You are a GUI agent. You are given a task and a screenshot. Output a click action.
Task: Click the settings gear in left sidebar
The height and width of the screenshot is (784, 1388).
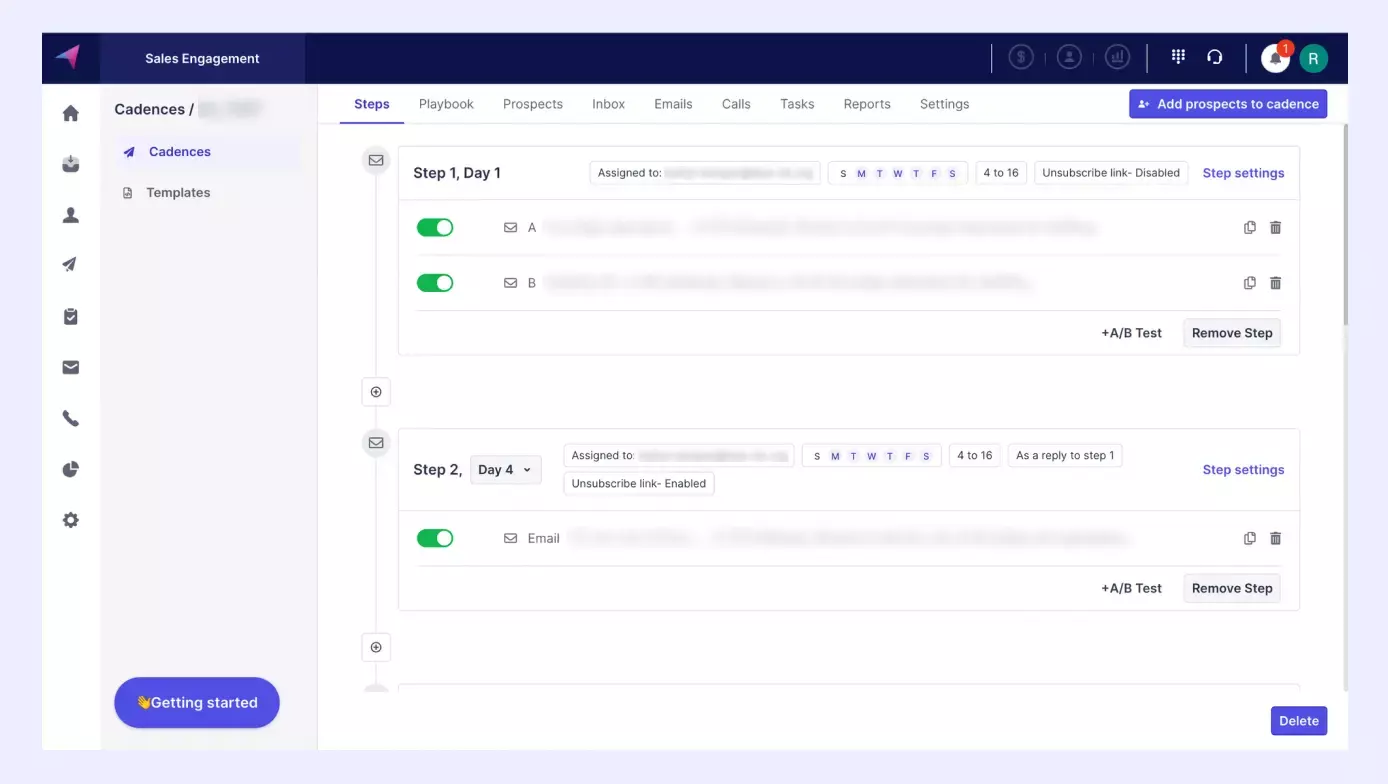(x=71, y=521)
